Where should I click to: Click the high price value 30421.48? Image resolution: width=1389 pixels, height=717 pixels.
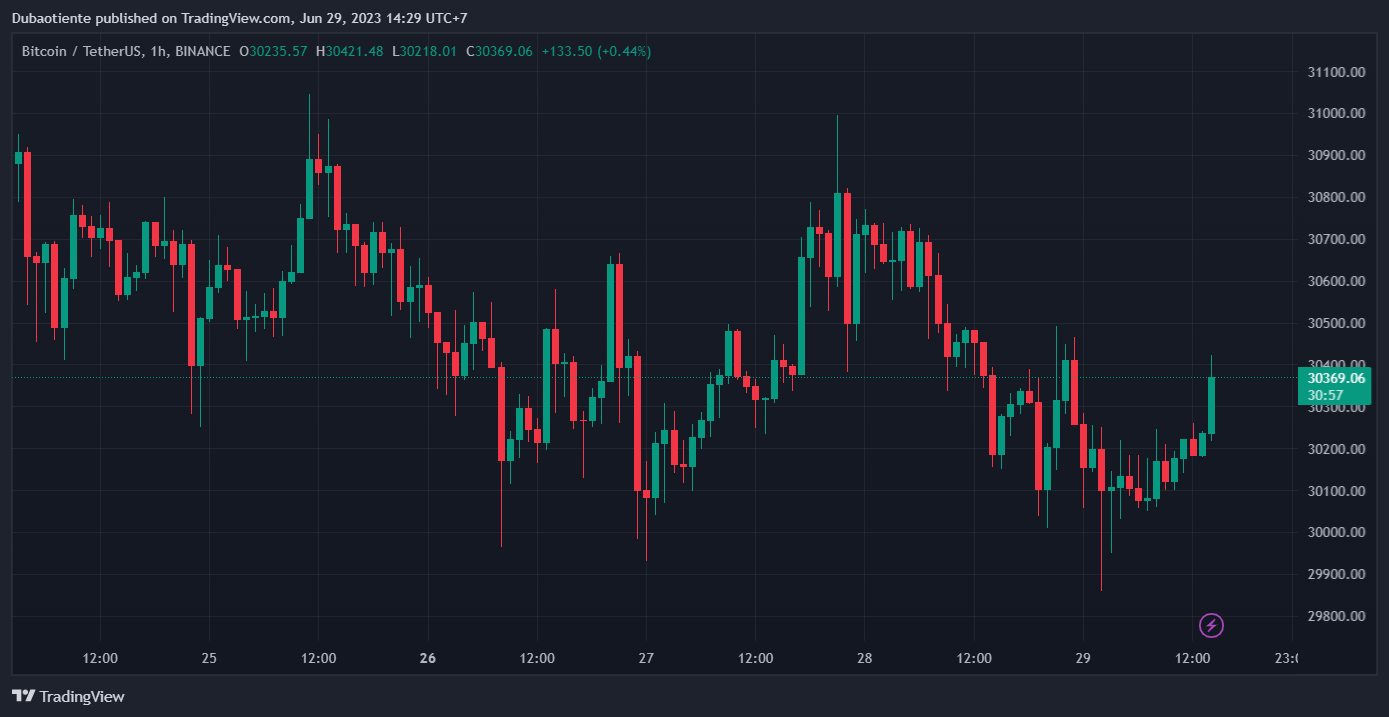point(354,51)
